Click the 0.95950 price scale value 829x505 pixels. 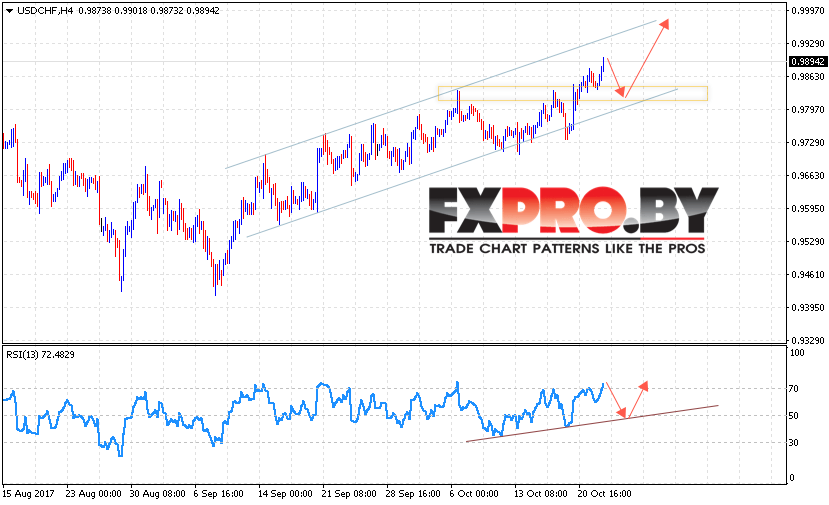click(808, 208)
